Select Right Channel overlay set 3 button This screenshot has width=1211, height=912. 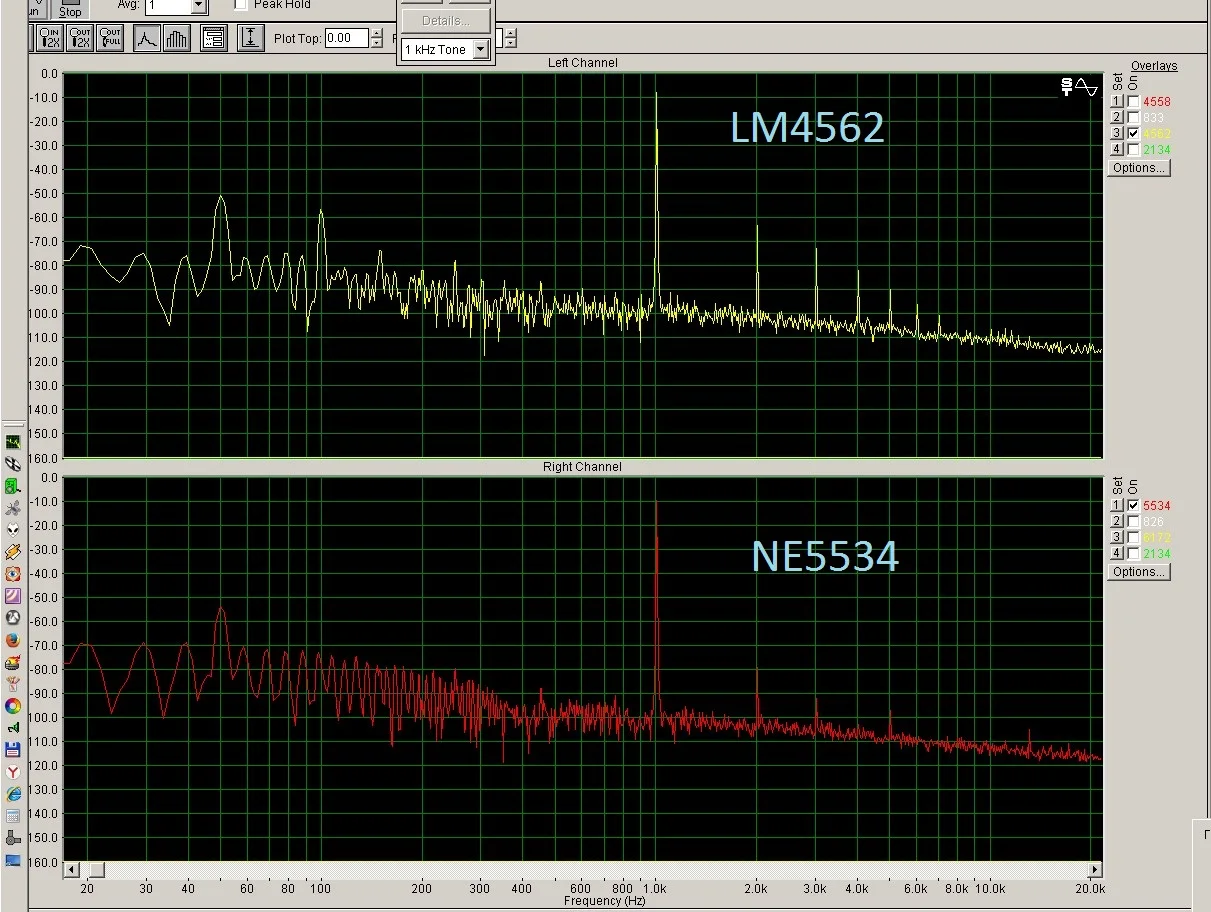coord(1117,537)
